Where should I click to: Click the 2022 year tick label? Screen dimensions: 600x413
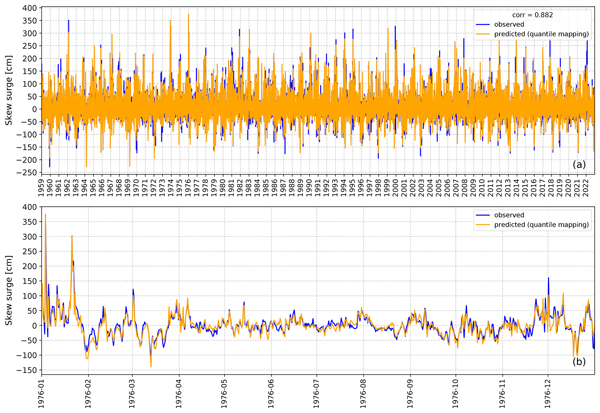pyautogui.click(x=585, y=187)
